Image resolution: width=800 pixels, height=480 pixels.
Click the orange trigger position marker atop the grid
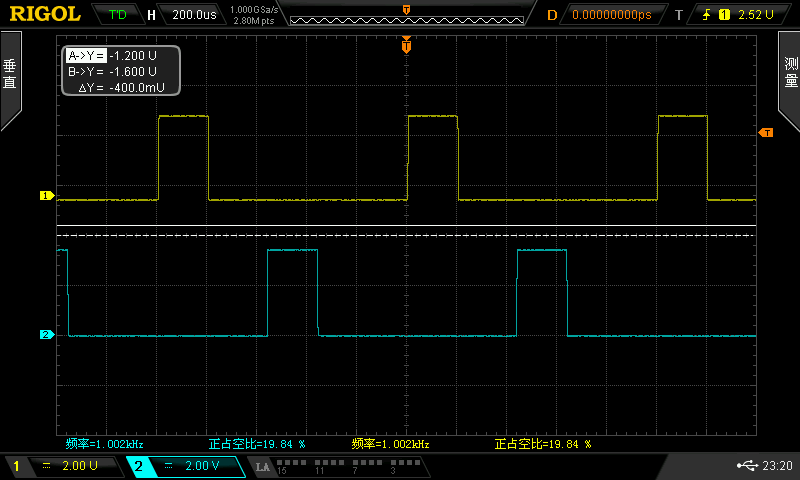tap(406, 45)
